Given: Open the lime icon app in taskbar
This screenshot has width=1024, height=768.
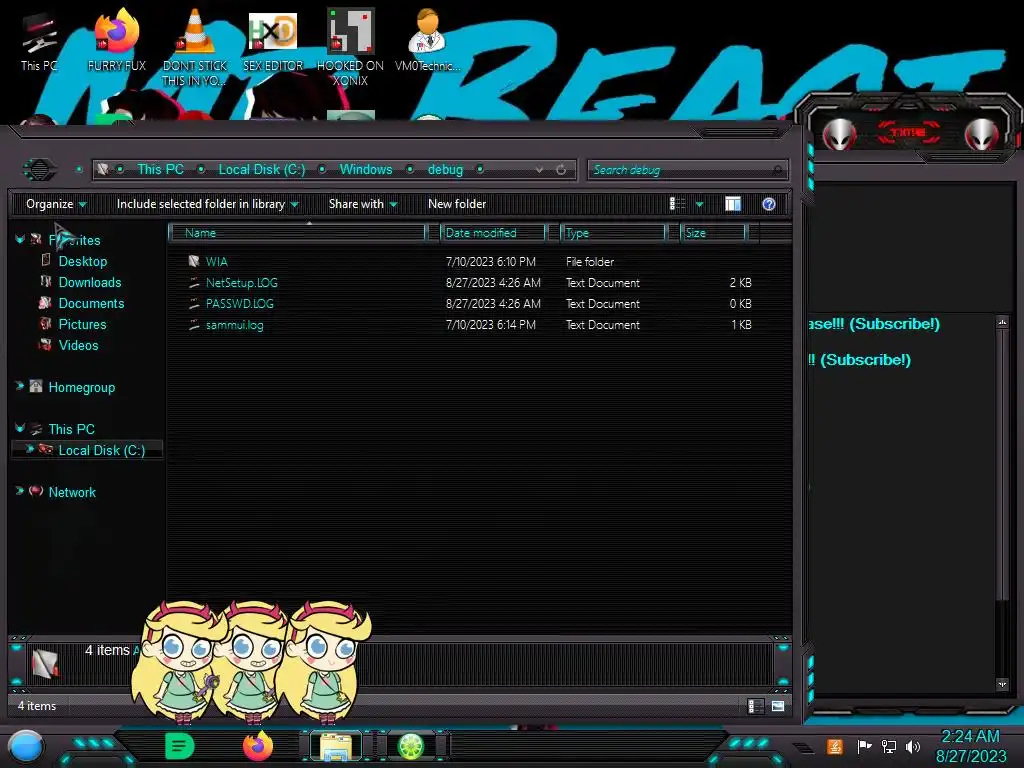Looking at the screenshot, I should click(411, 746).
